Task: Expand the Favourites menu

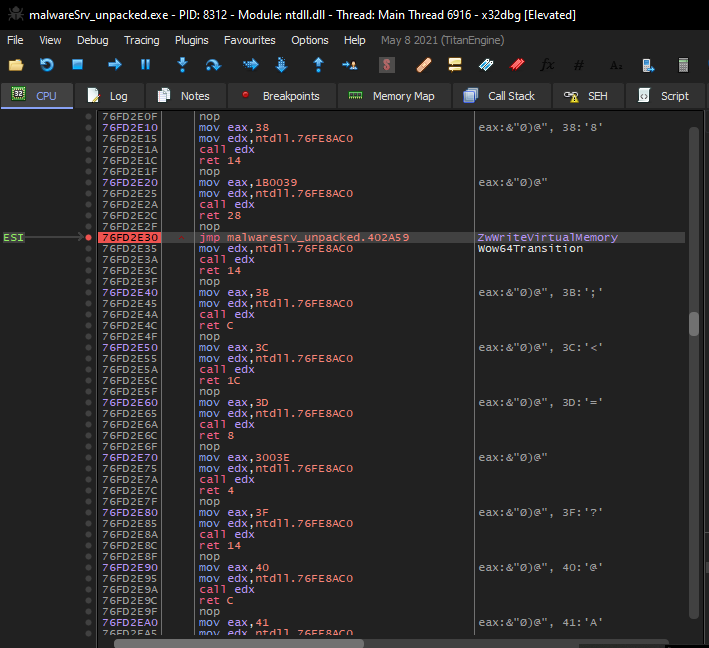Action: [x=250, y=40]
